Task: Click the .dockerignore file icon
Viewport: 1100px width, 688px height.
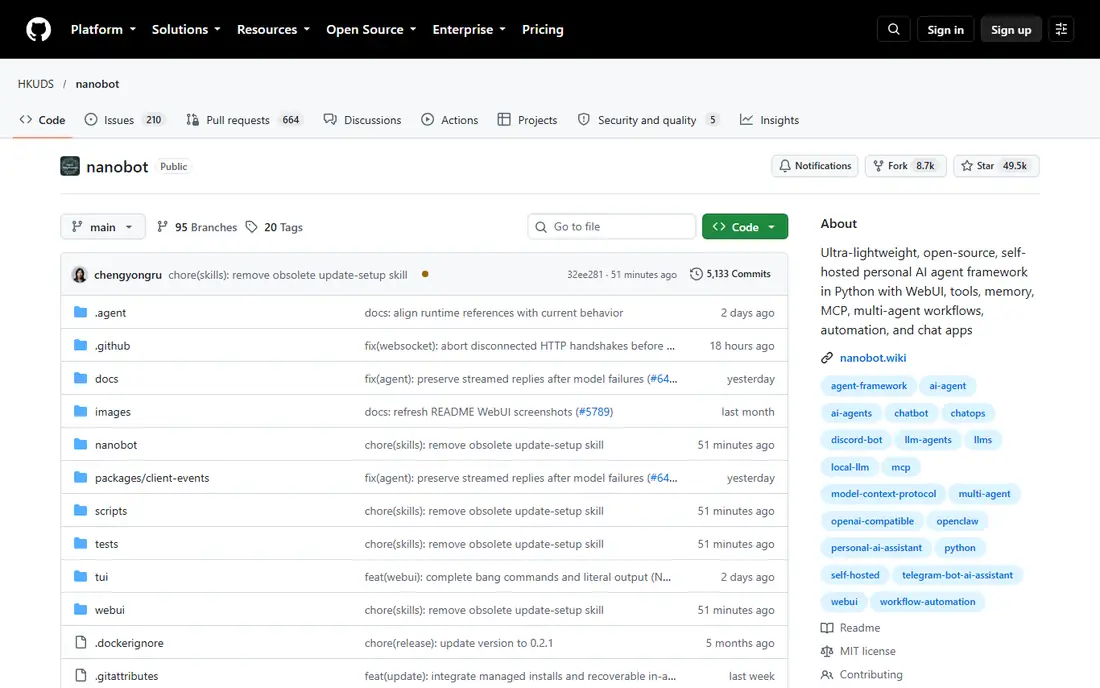Action: (x=81, y=642)
